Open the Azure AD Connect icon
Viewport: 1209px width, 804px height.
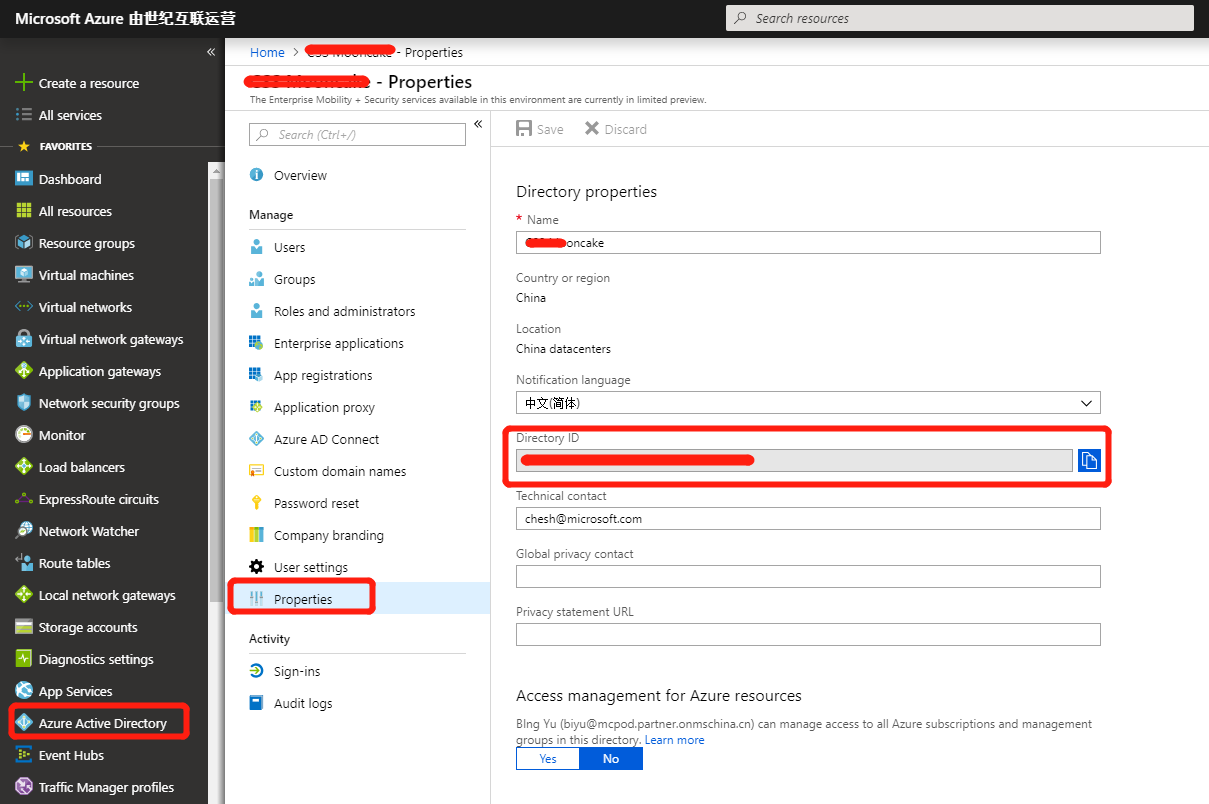[x=256, y=439]
